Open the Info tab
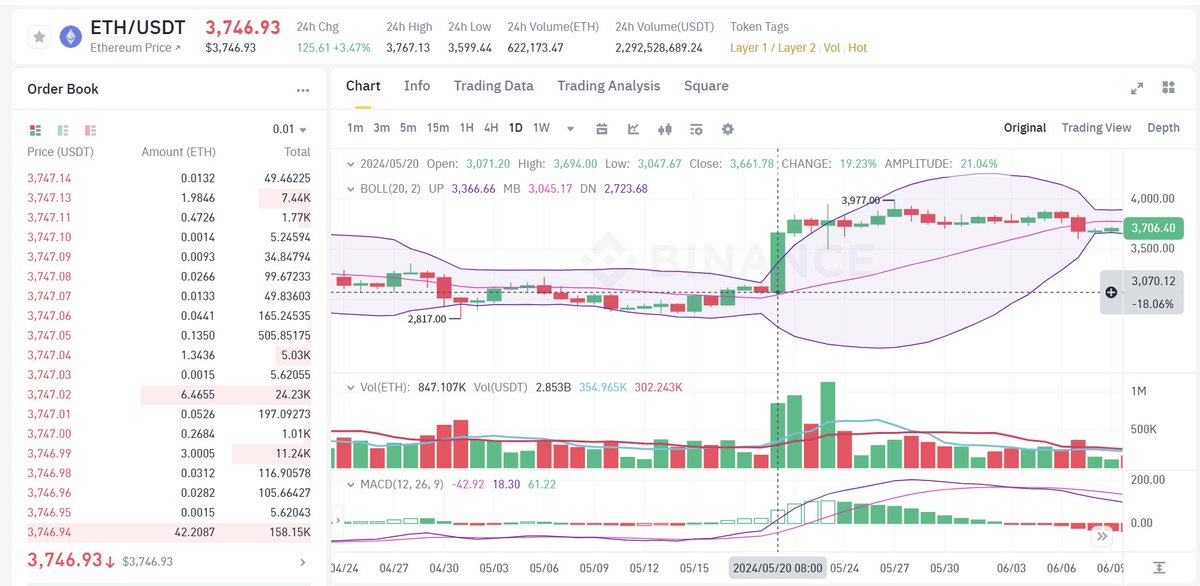 [417, 86]
